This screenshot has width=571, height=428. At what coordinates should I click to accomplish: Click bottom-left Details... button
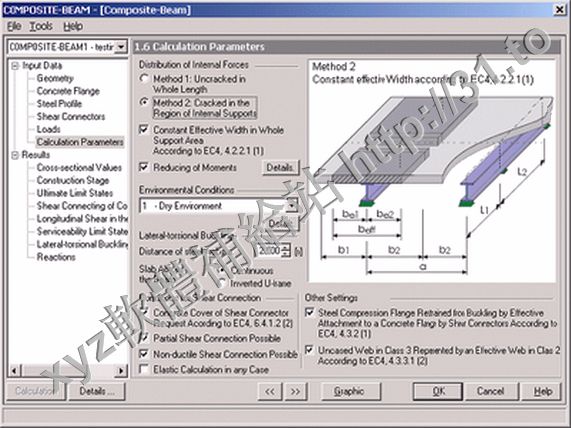[x=97, y=391]
